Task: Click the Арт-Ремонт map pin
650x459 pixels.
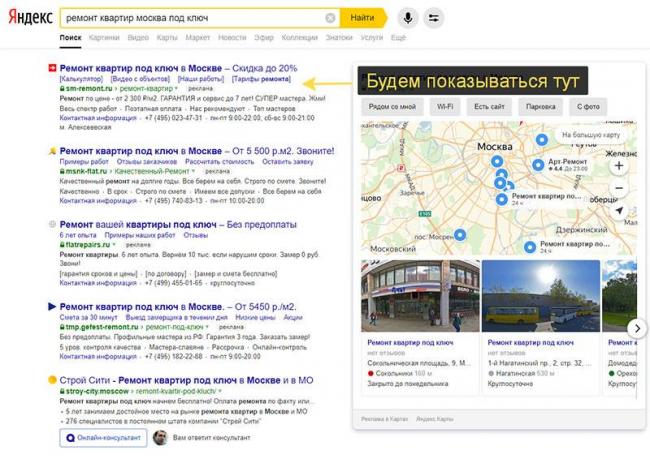Action: click(x=538, y=165)
